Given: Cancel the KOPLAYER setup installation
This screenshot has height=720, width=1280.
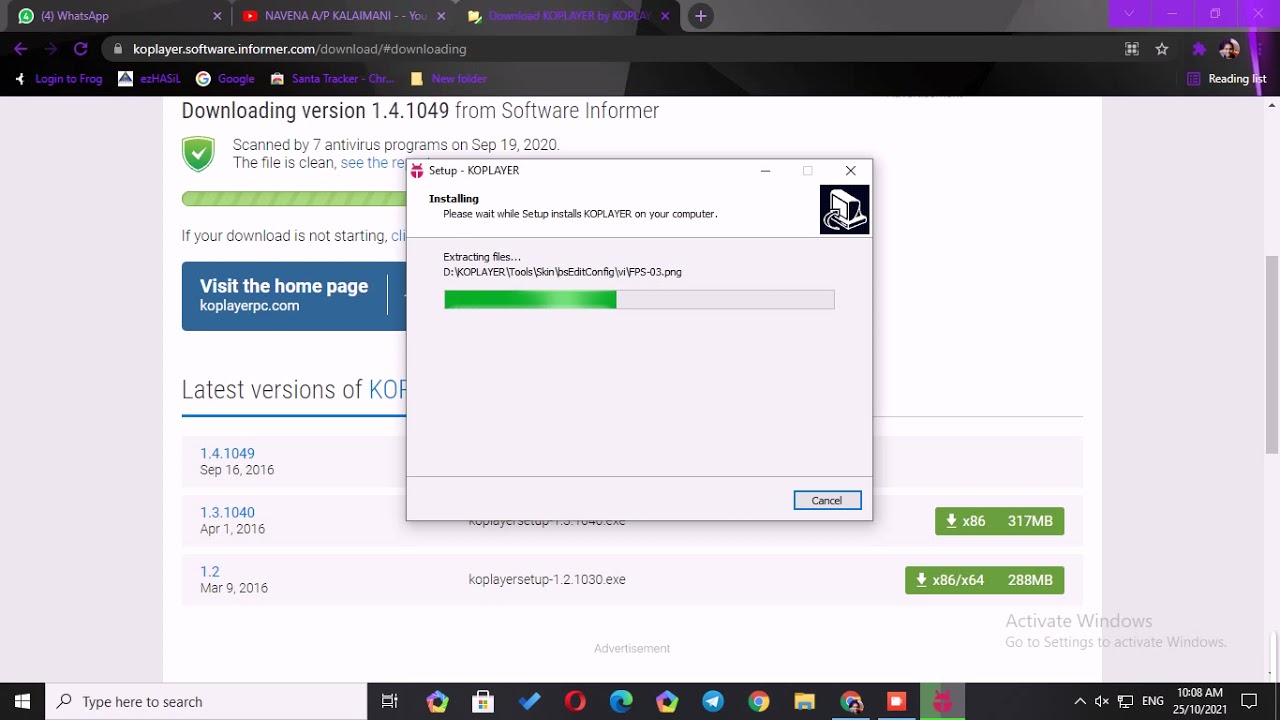Looking at the screenshot, I should tap(827, 500).
